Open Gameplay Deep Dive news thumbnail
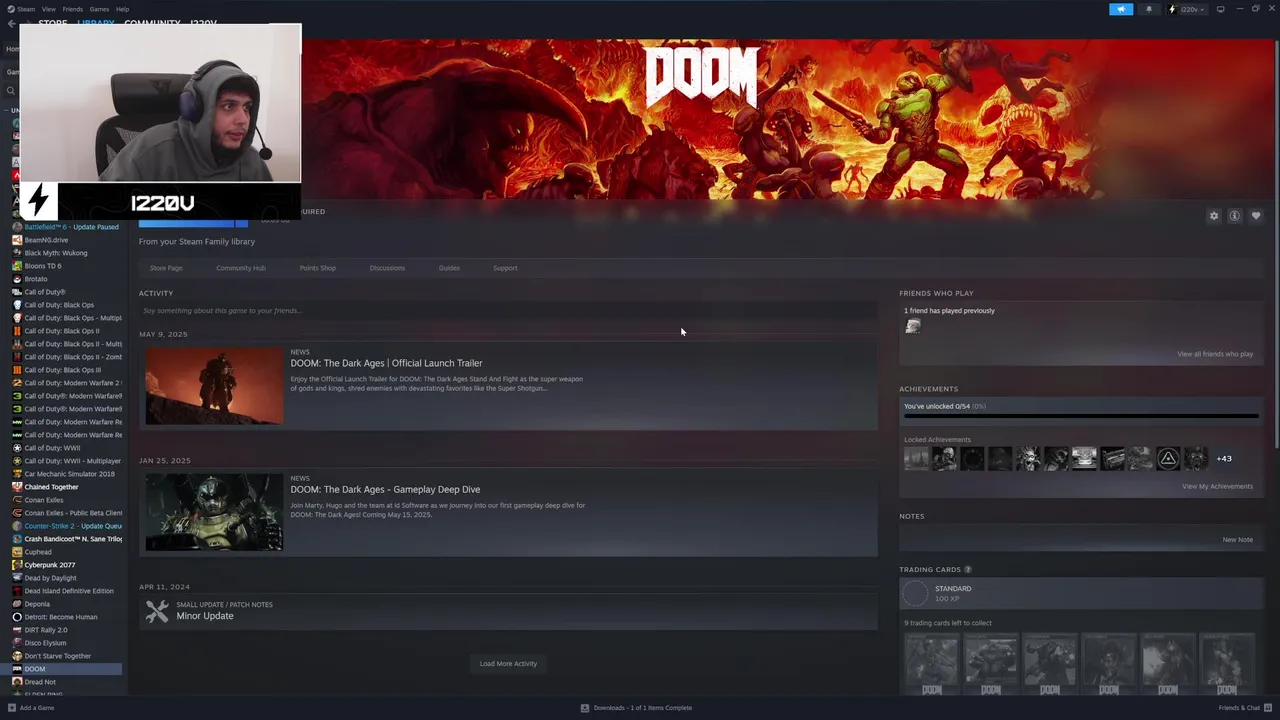 (214, 512)
